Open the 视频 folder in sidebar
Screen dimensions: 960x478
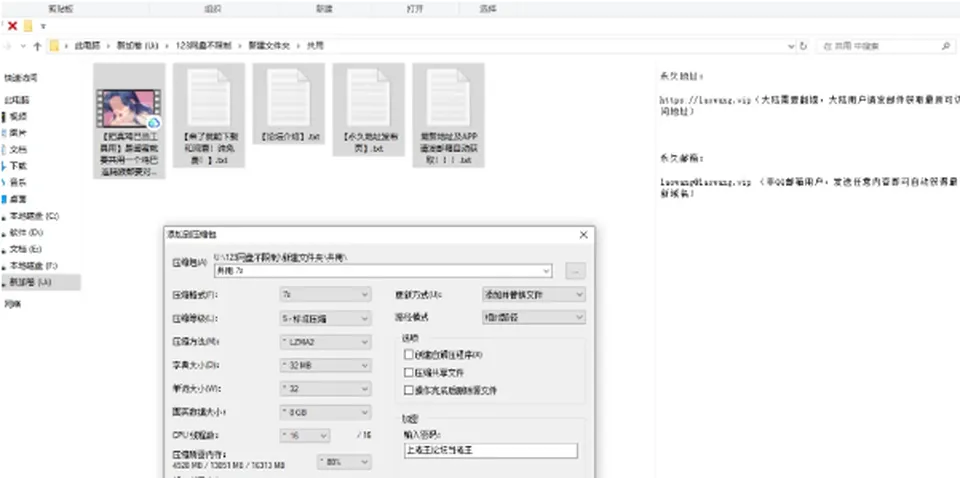coord(18,116)
